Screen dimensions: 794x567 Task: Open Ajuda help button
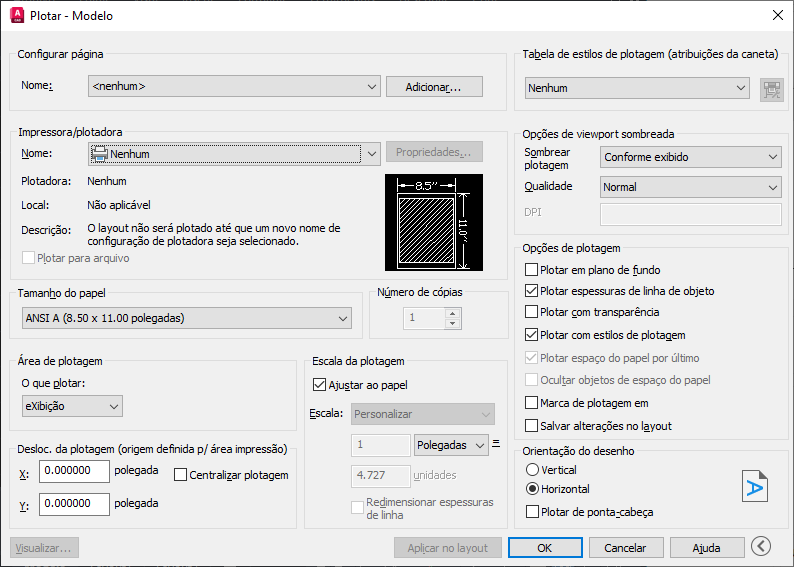707,548
